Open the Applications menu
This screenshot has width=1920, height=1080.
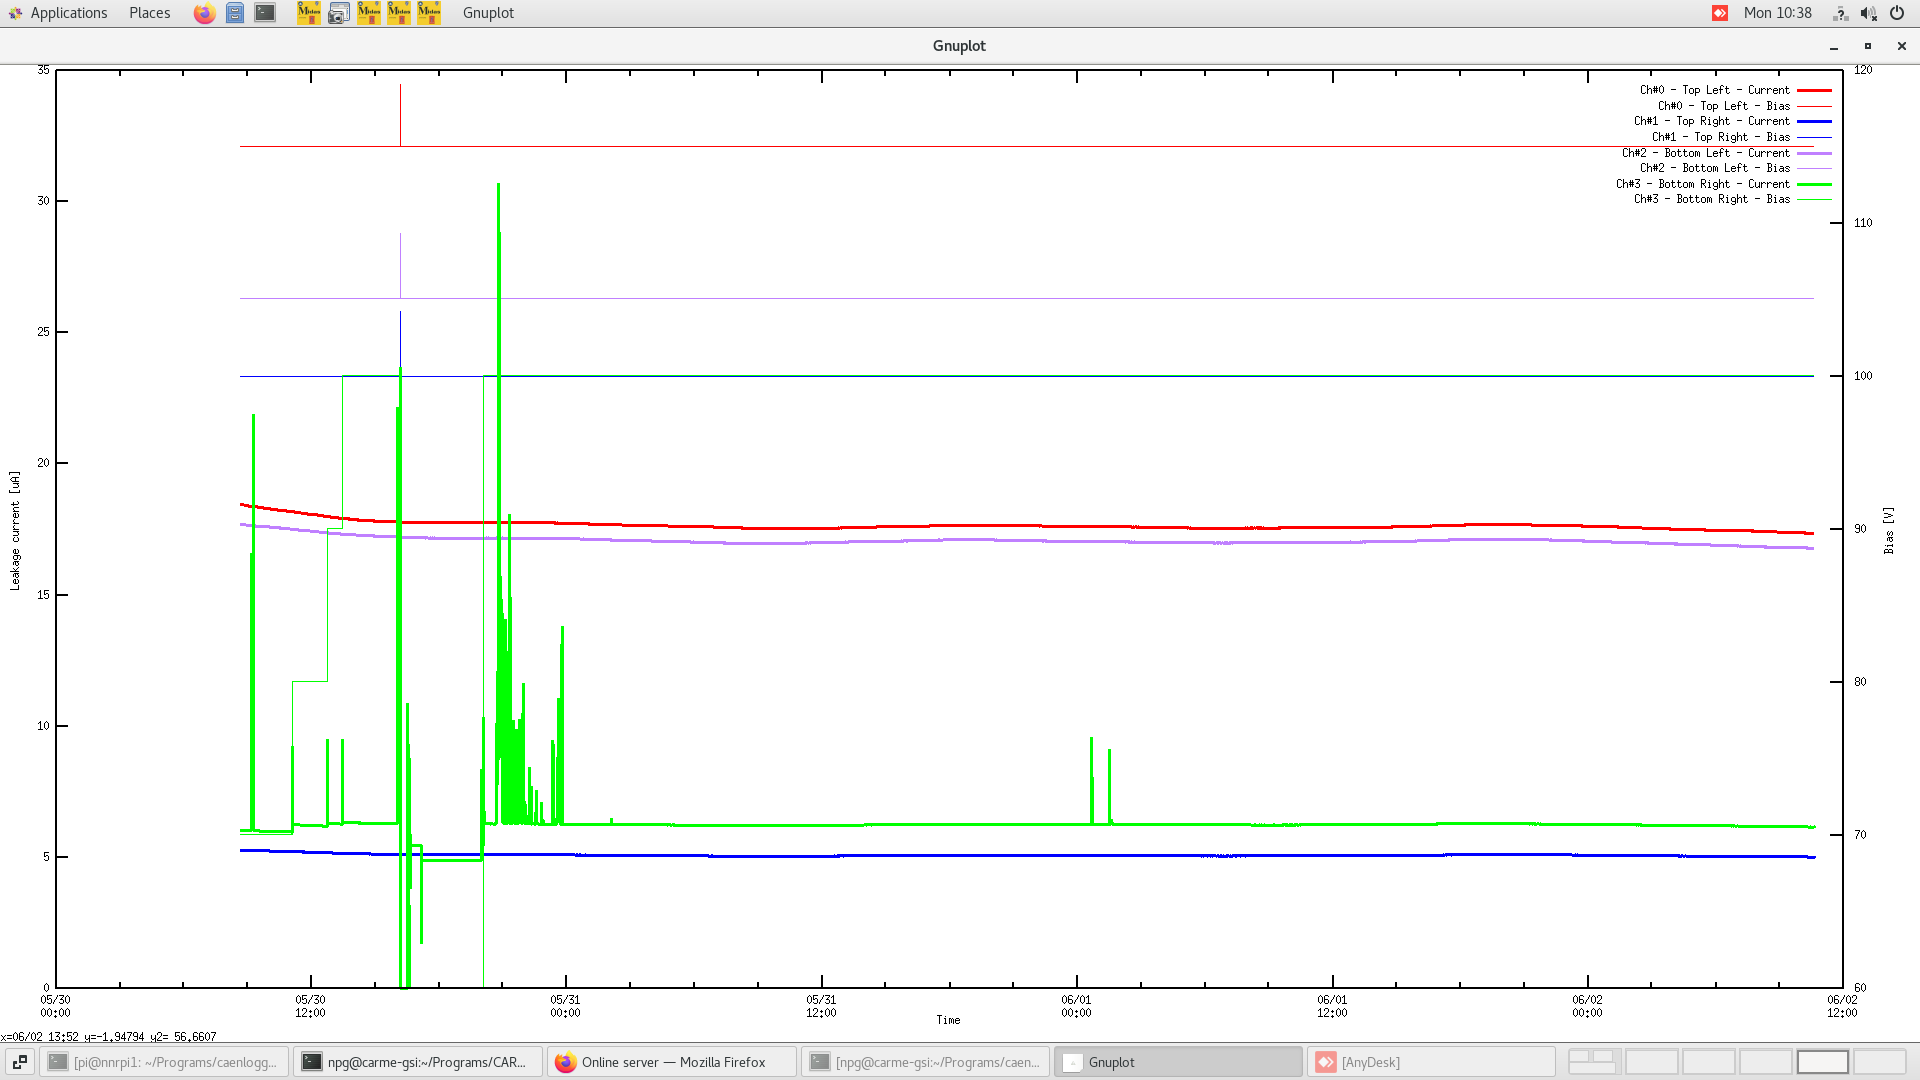[x=68, y=13]
